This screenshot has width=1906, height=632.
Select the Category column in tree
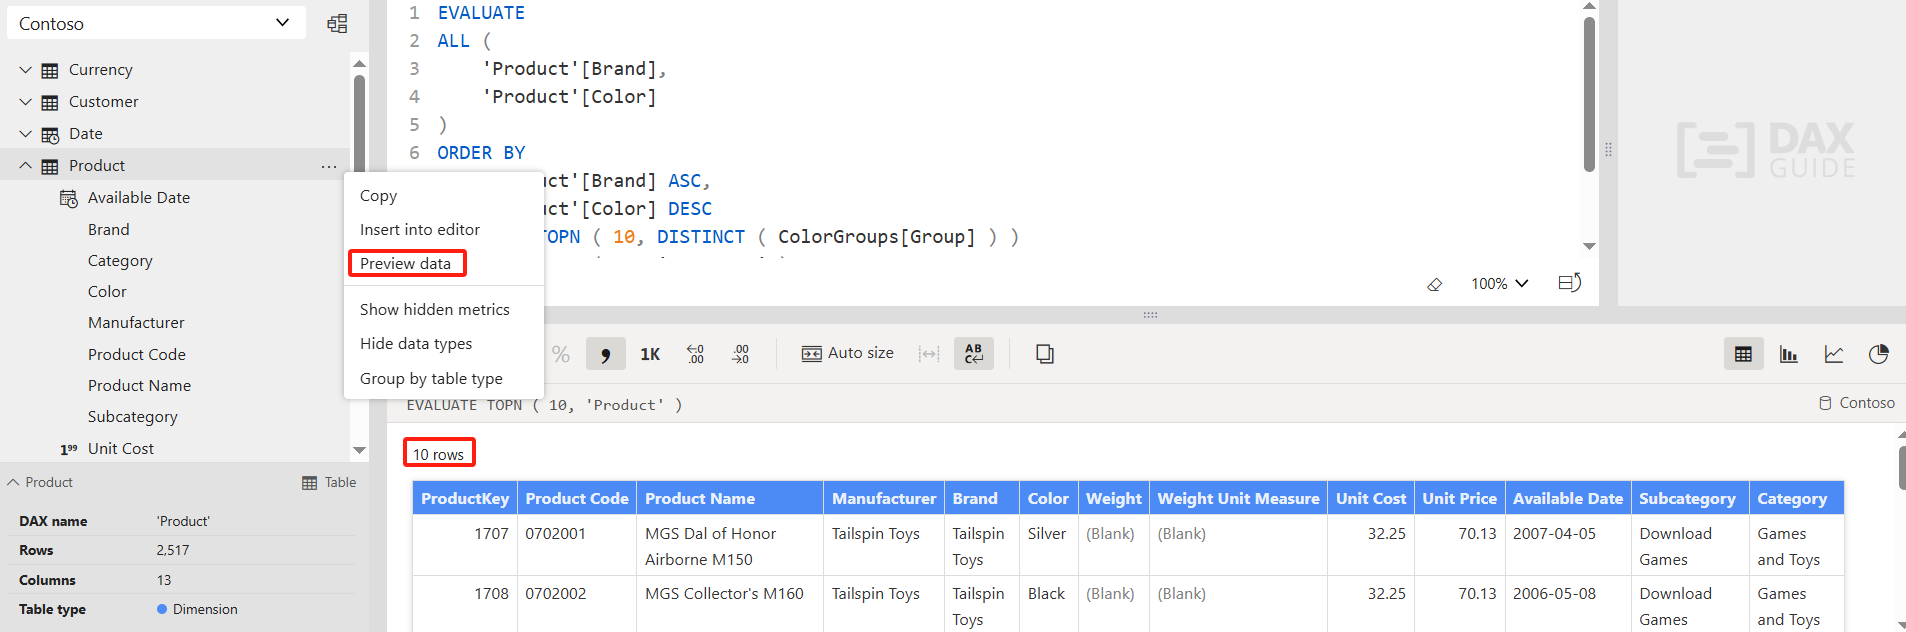point(120,261)
